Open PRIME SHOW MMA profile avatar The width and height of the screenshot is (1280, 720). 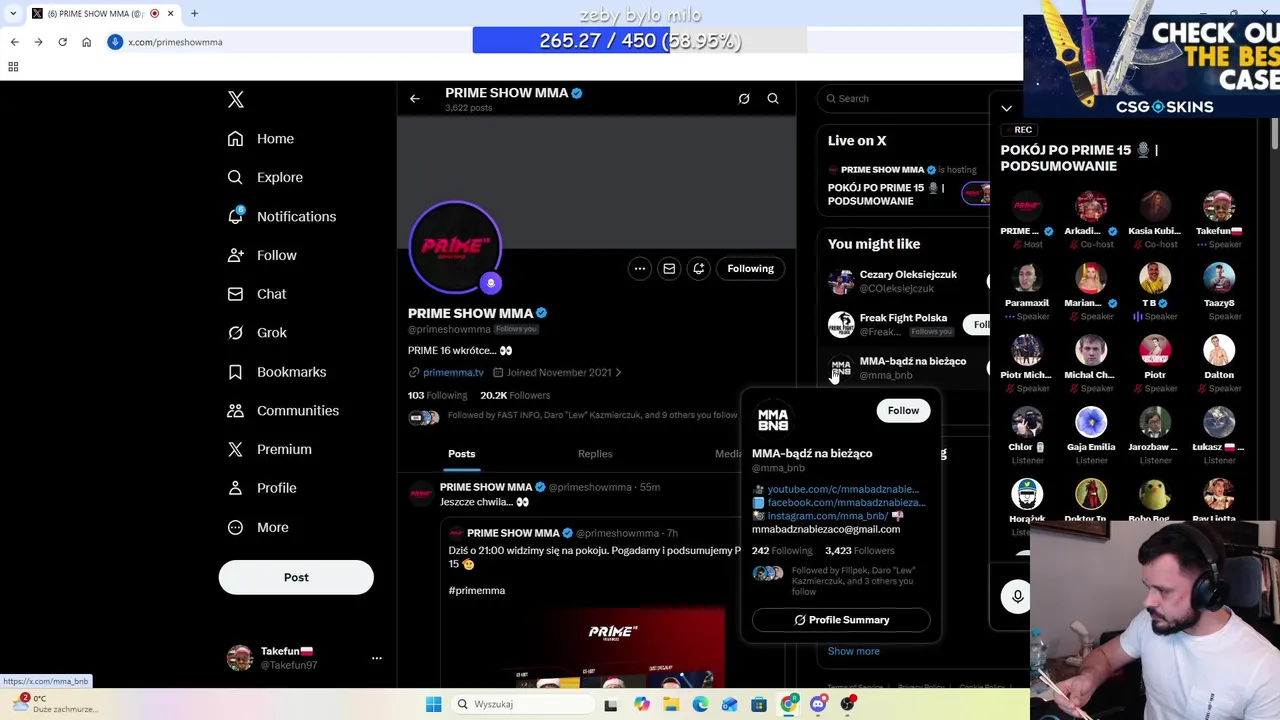click(x=455, y=247)
